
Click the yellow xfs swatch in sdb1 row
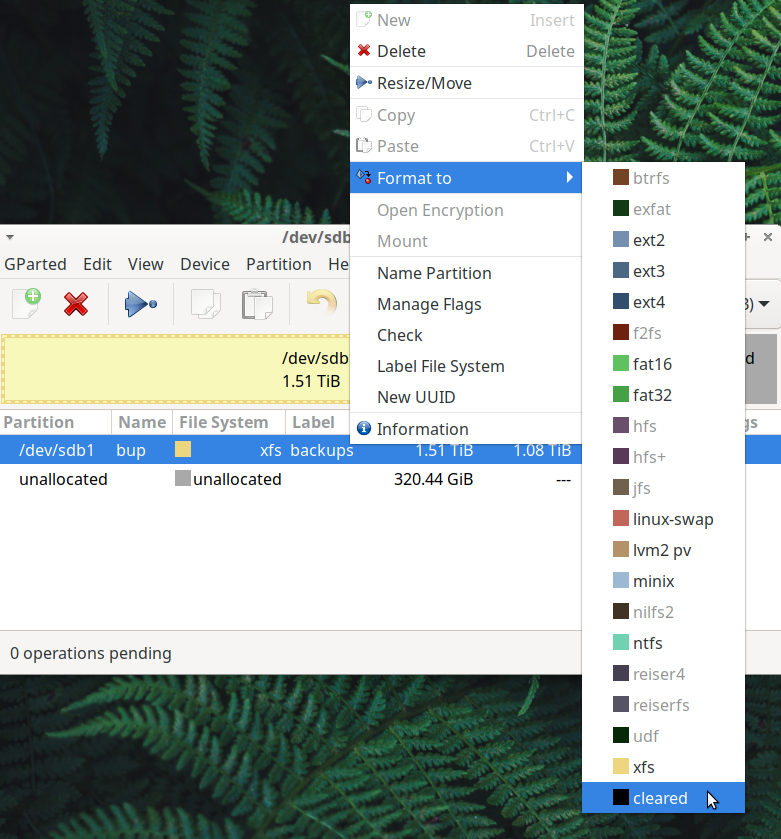[x=183, y=449]
